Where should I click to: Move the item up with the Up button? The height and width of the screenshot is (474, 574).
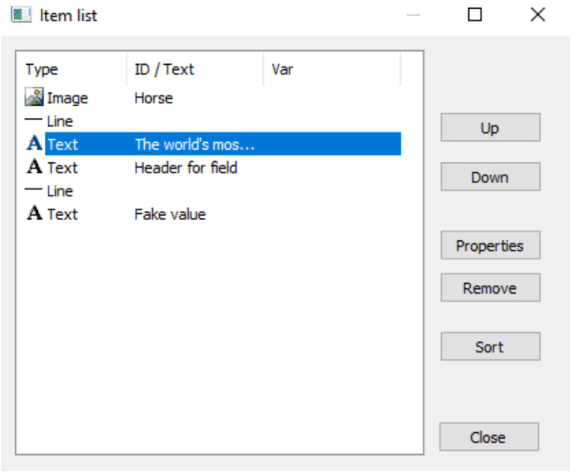490,127
